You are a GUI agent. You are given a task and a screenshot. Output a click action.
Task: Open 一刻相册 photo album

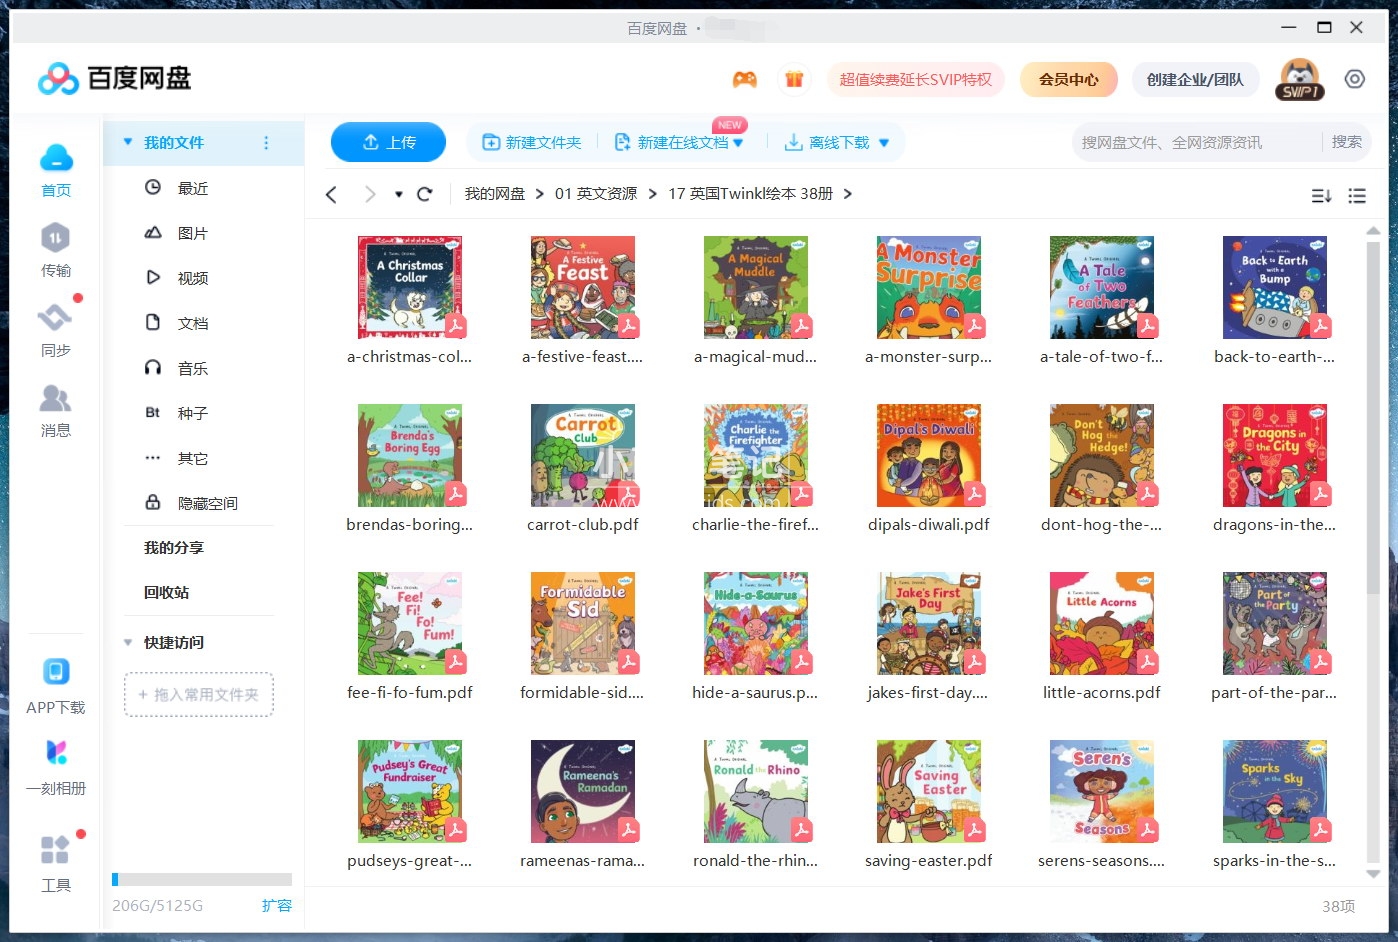coord(56,765)
